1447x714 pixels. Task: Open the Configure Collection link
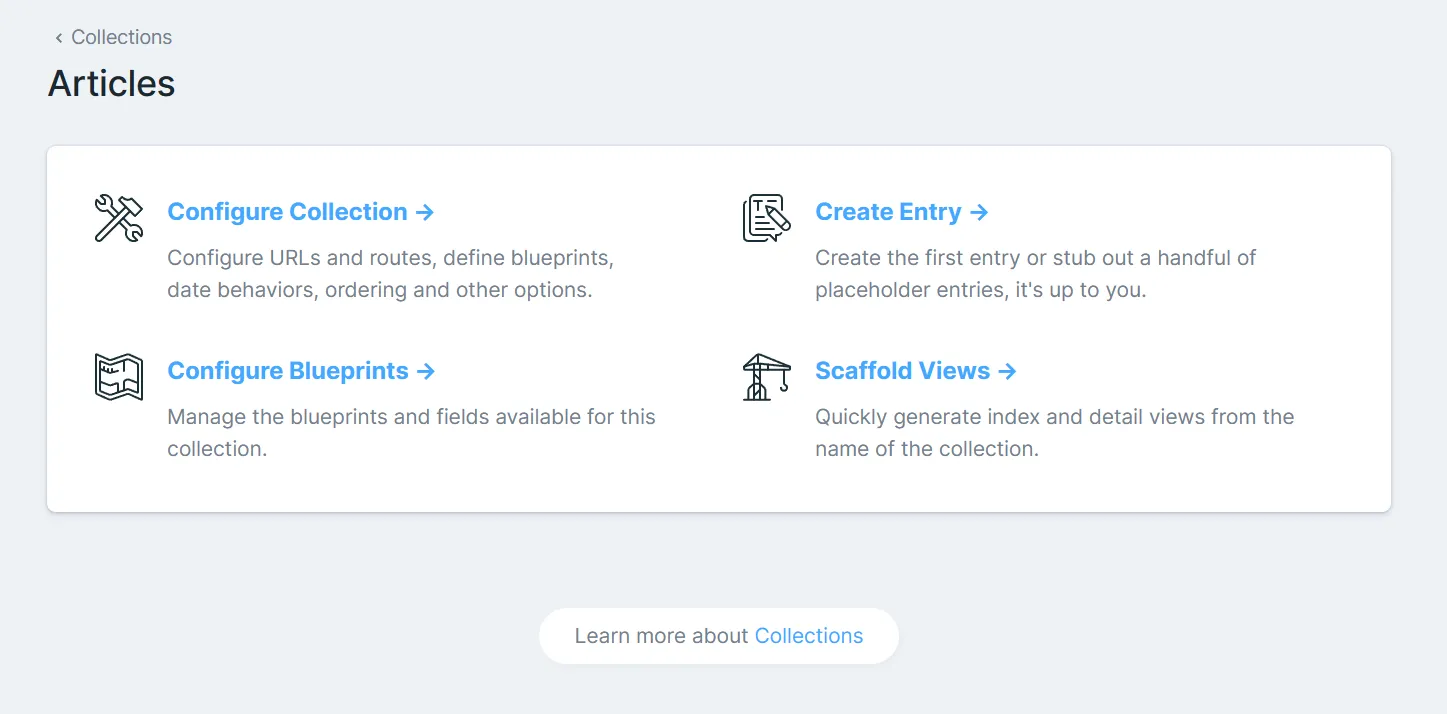coord(287,212)
